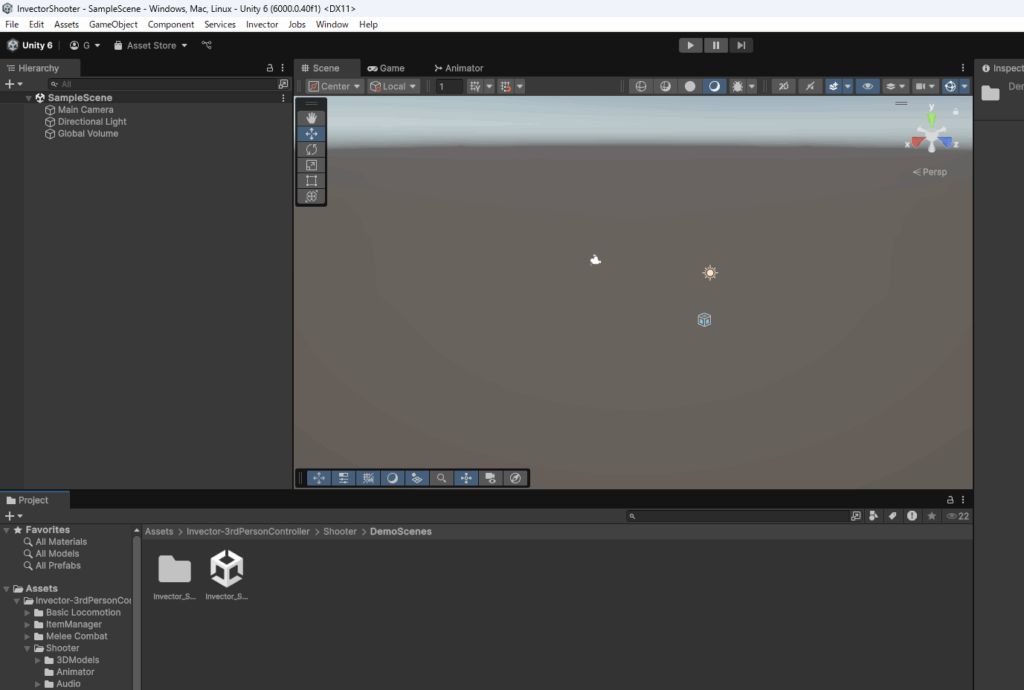Click Shooter in the breadcrumb path
The image size is (1024, 690).
tap(340, 532)
